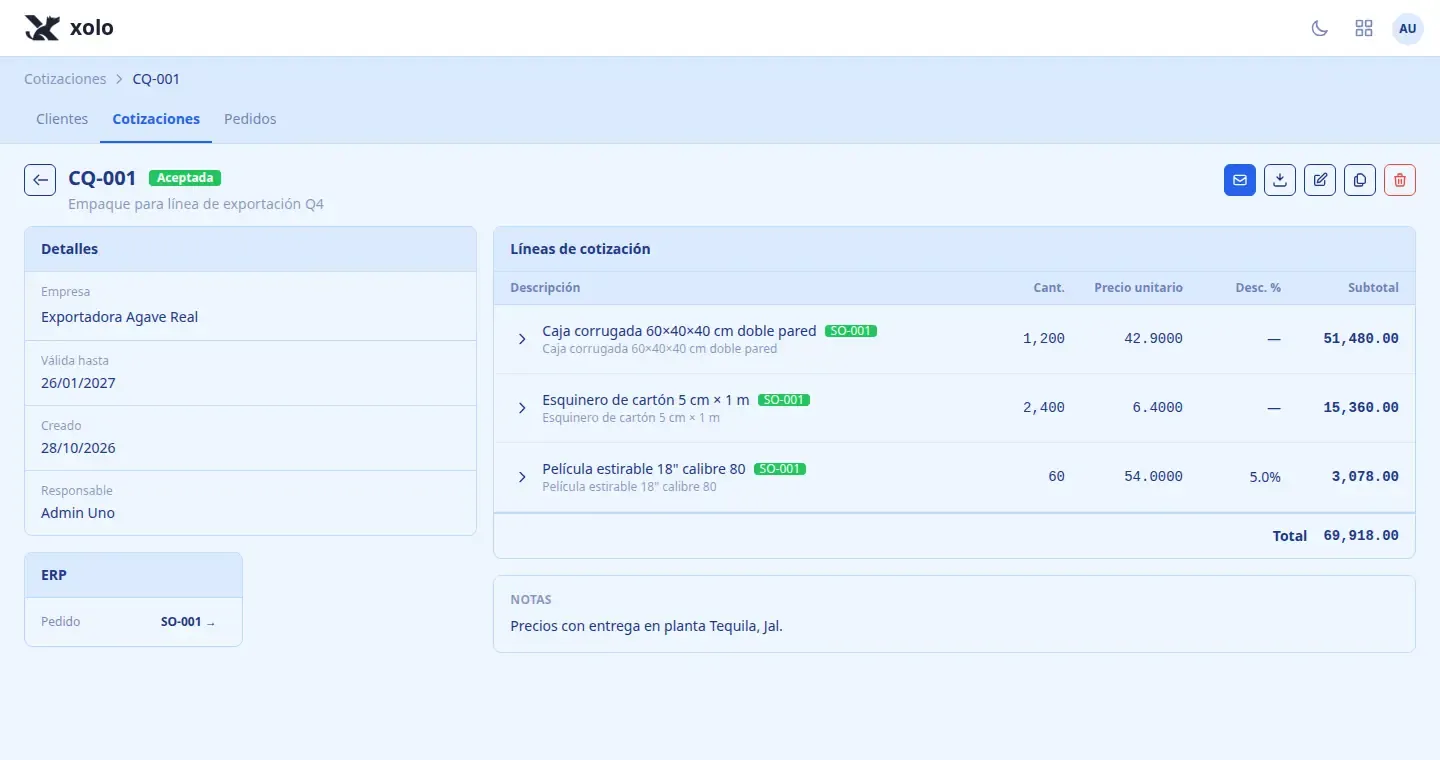Duplicate the quotation using the copy icon

(1360, 180)
